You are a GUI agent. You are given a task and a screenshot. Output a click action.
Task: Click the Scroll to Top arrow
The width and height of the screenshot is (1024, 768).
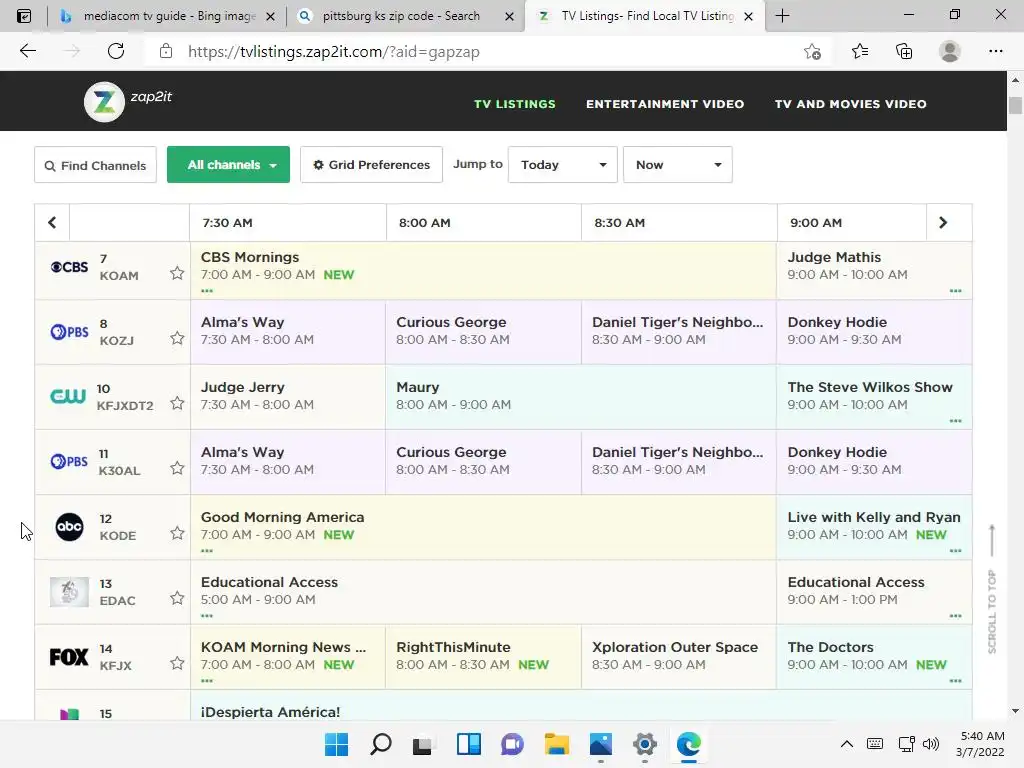(x=992, y=541)
